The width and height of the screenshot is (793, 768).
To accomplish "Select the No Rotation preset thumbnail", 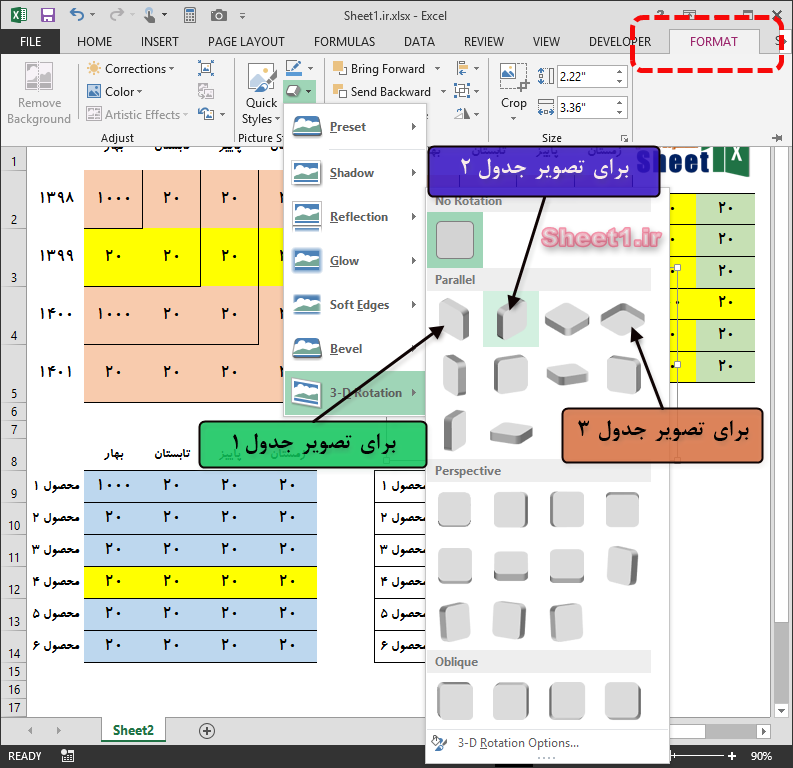I will [x=455, y=240].
